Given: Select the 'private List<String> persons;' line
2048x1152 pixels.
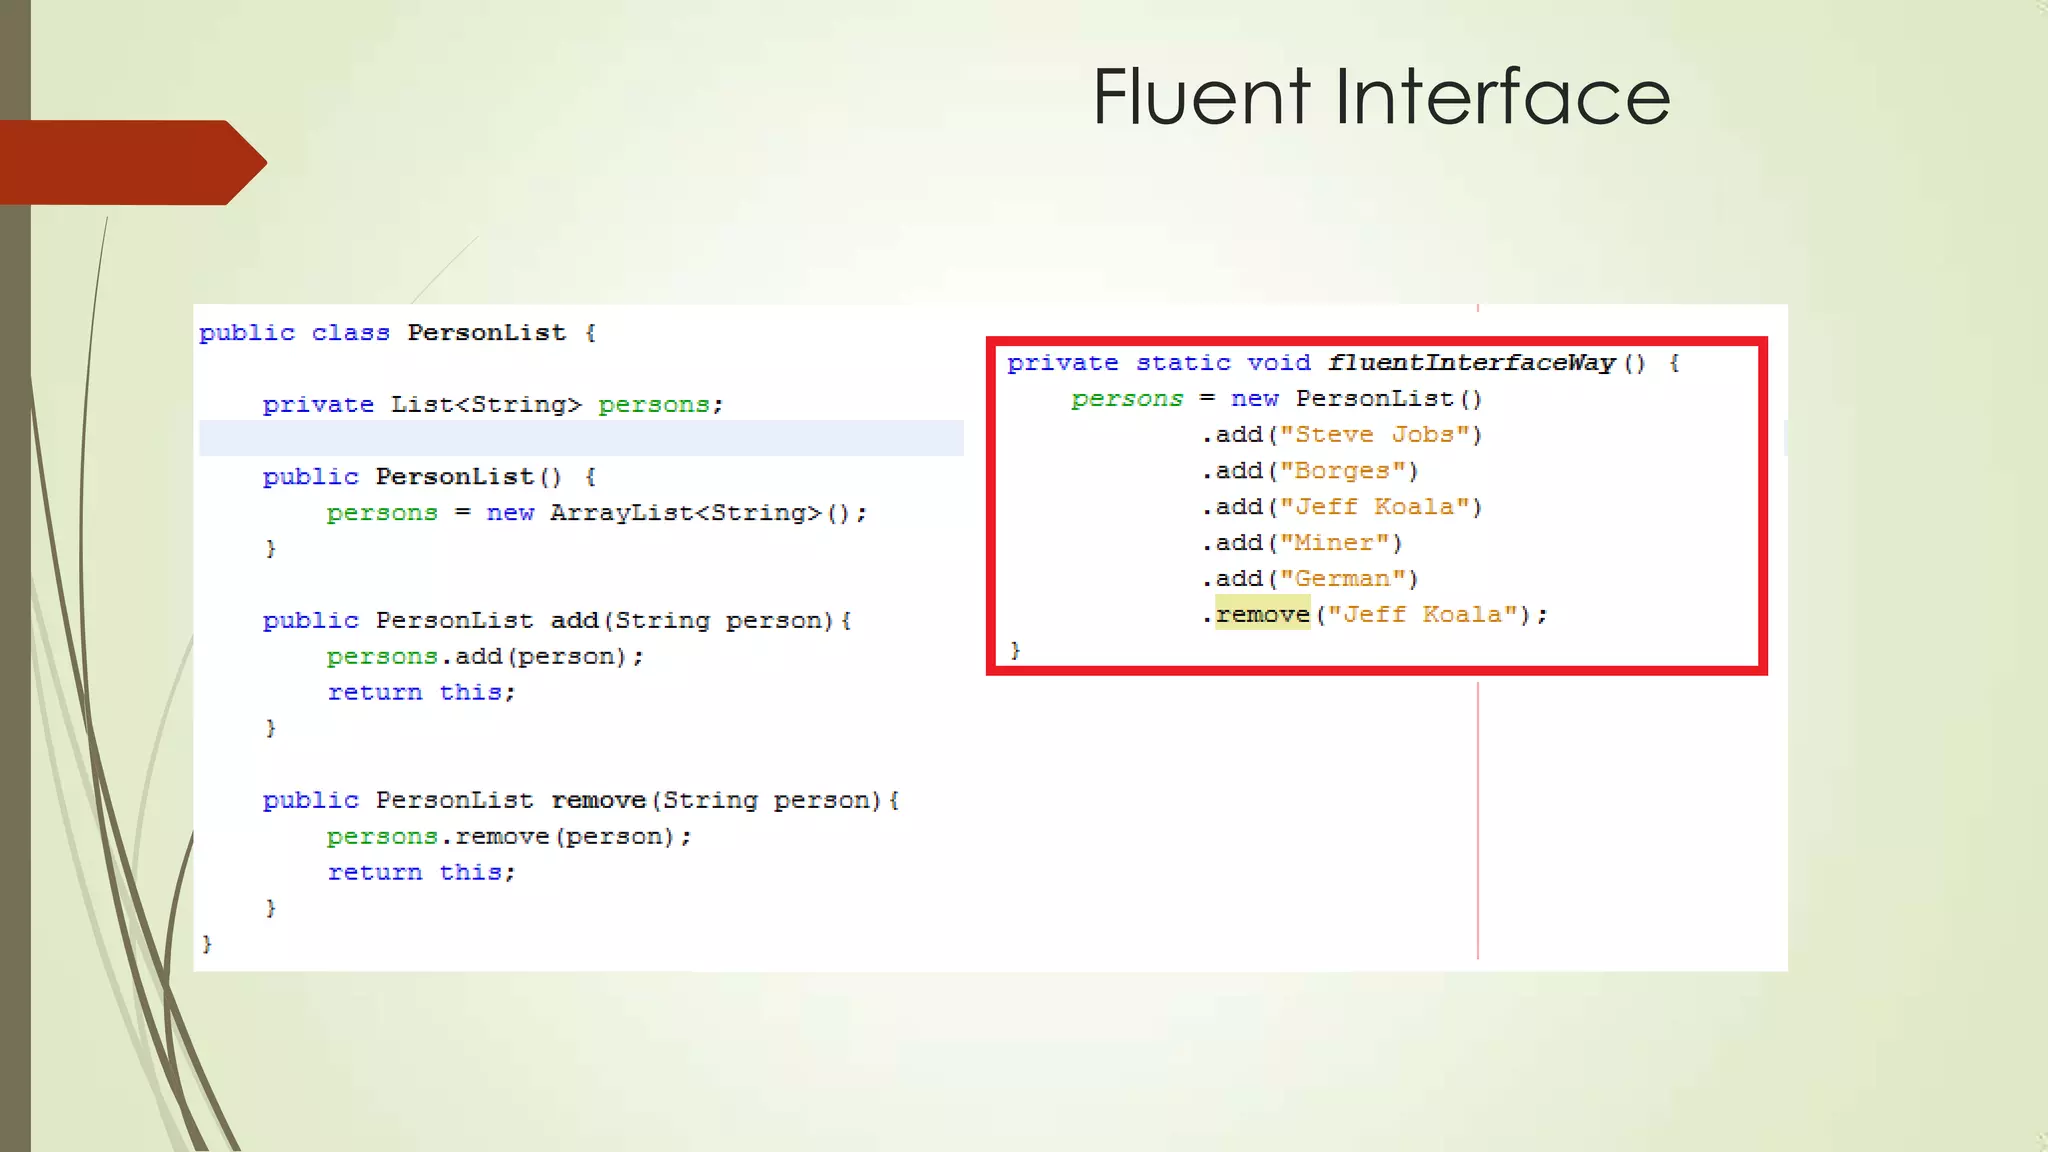Looking at the screenshot, I should (493, 405).
